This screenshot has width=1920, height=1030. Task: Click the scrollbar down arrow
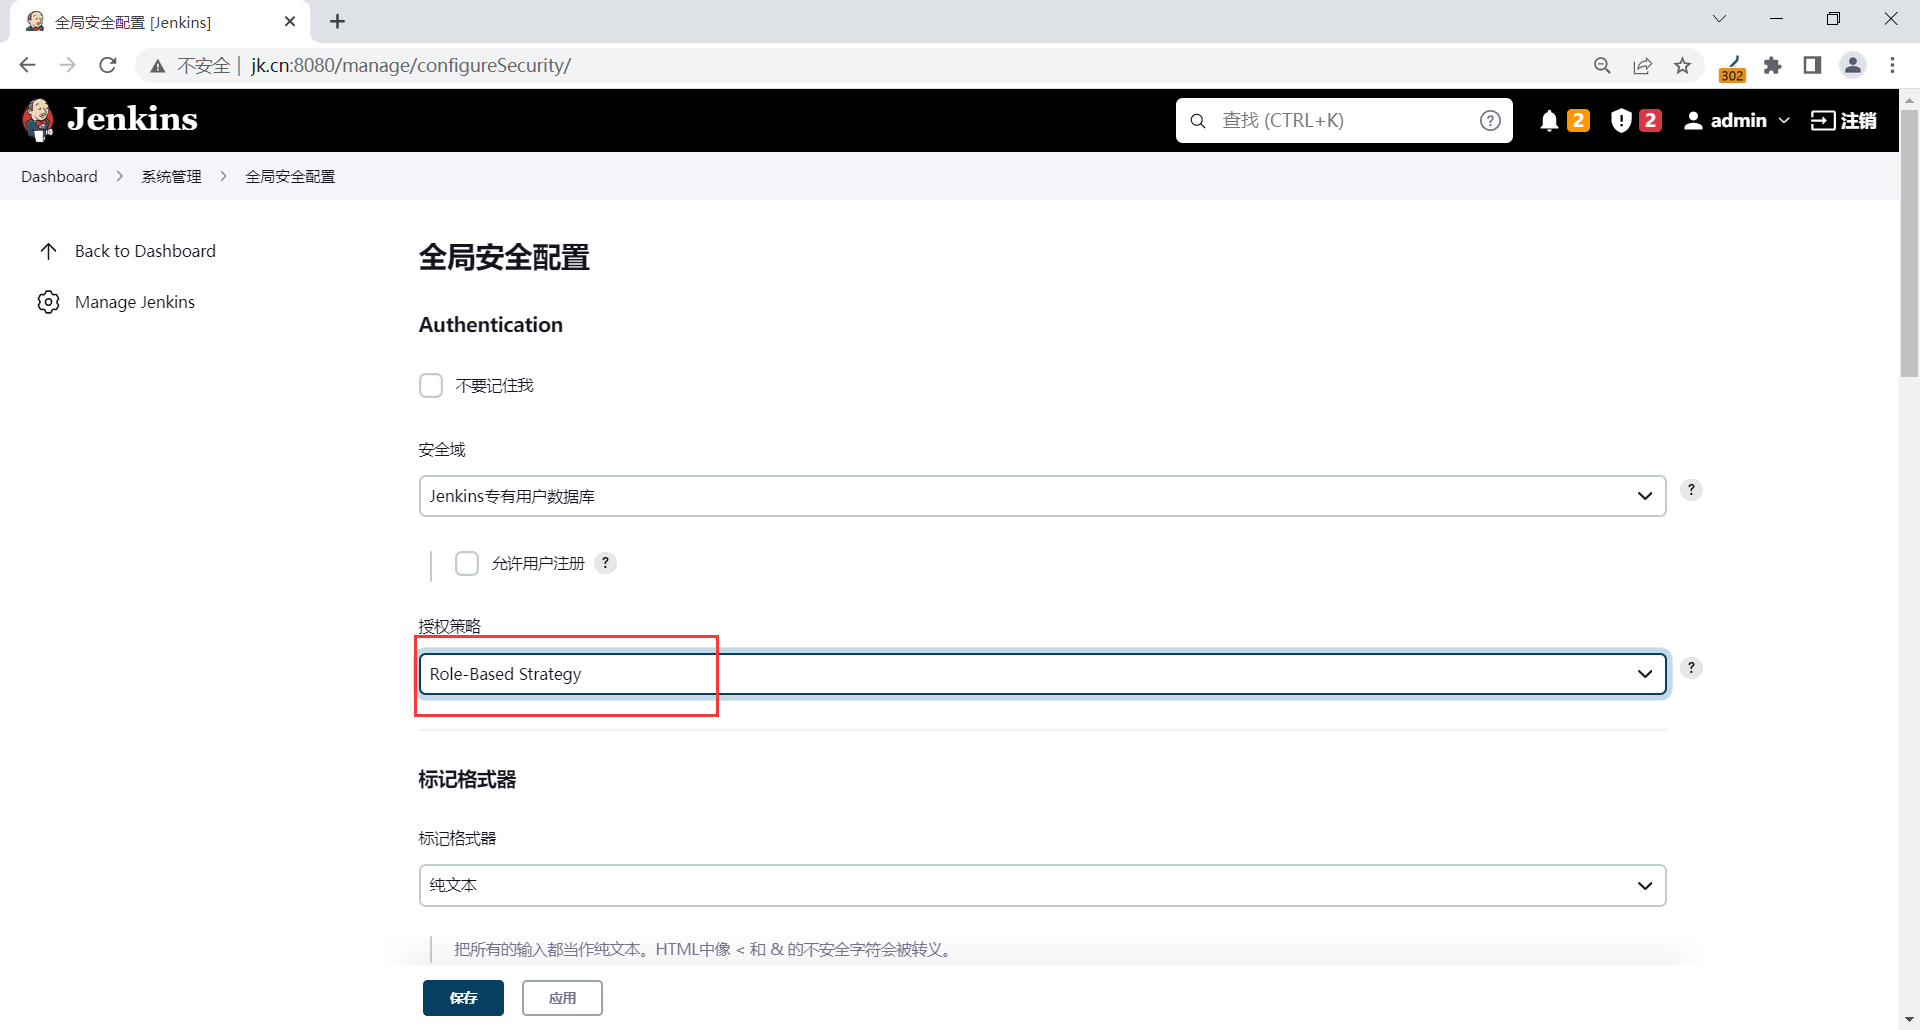point(1909,1020)
